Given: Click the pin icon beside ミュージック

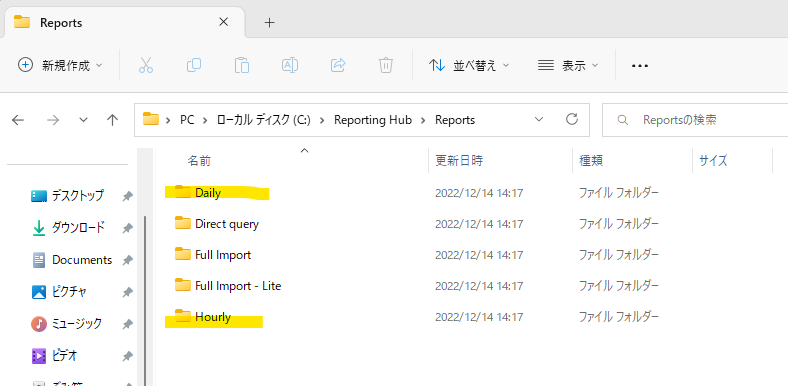Looking at the screenshot, I should [128, 325].
